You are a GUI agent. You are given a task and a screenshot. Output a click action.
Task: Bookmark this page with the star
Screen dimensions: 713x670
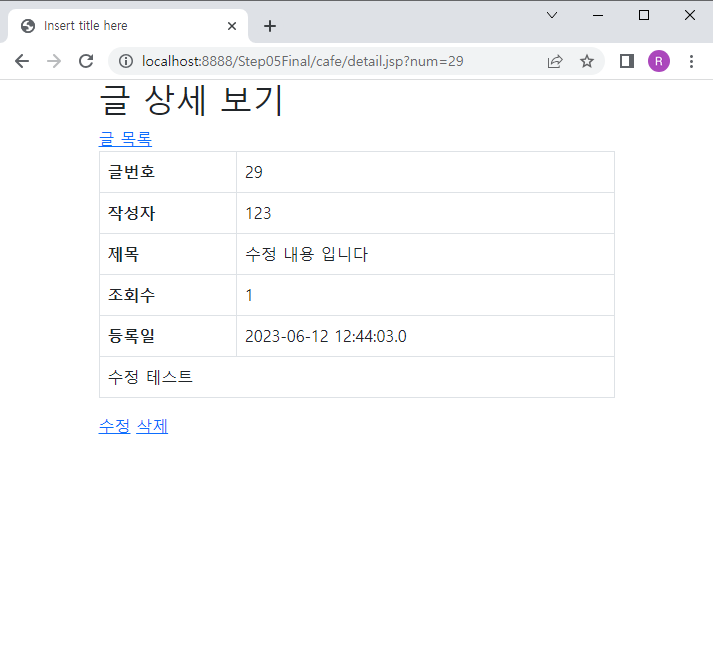(x=587, y=61)
